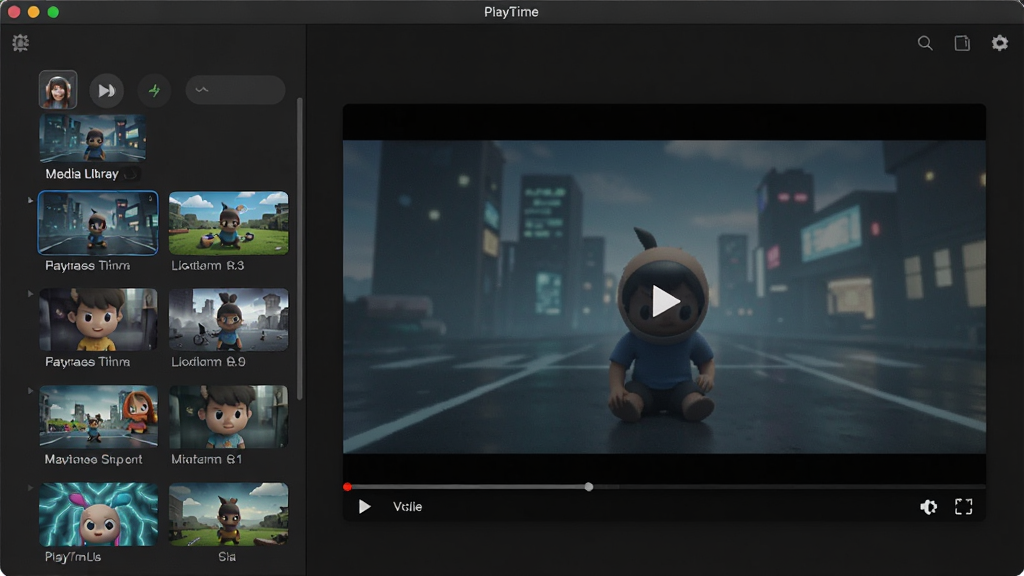Viewport: 1024px width, 576px height.
Task: Open the search icon in the top bar
Action: point(925,43)
